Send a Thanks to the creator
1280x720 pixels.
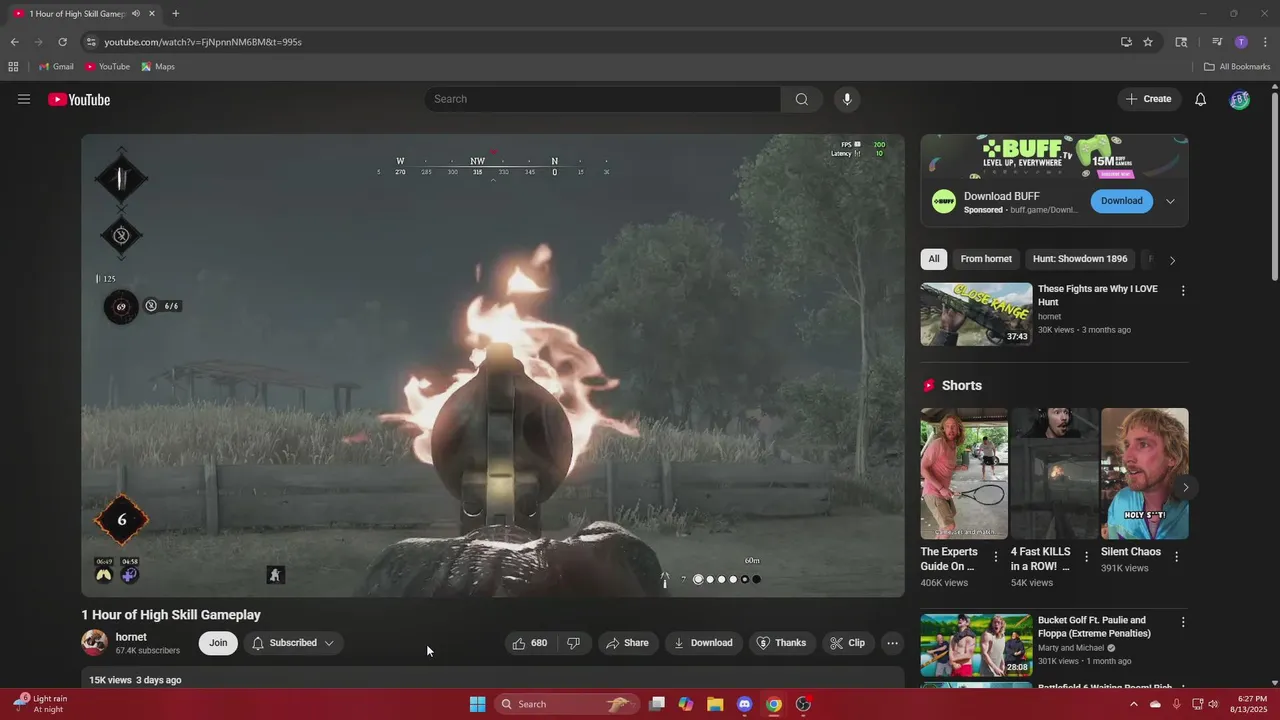point(781,643)
